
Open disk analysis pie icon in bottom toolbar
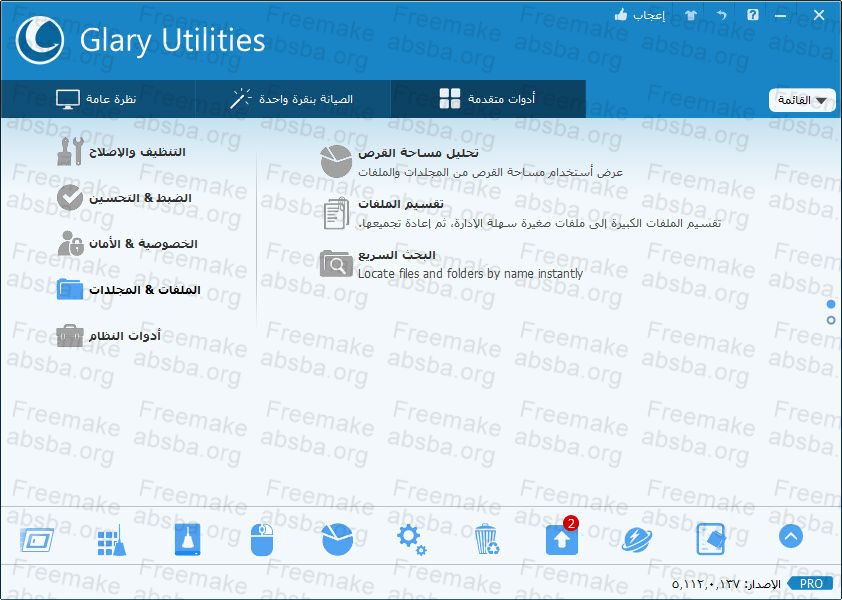pyautogui.click(x=337, y=539)
